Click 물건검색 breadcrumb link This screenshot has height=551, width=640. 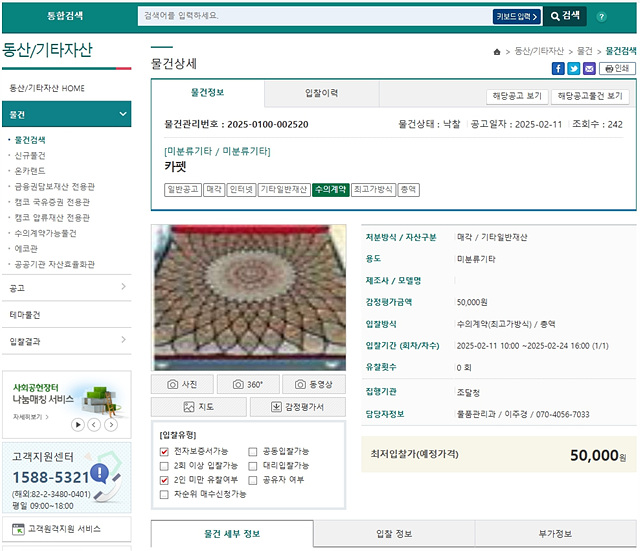tap(620, 51)
